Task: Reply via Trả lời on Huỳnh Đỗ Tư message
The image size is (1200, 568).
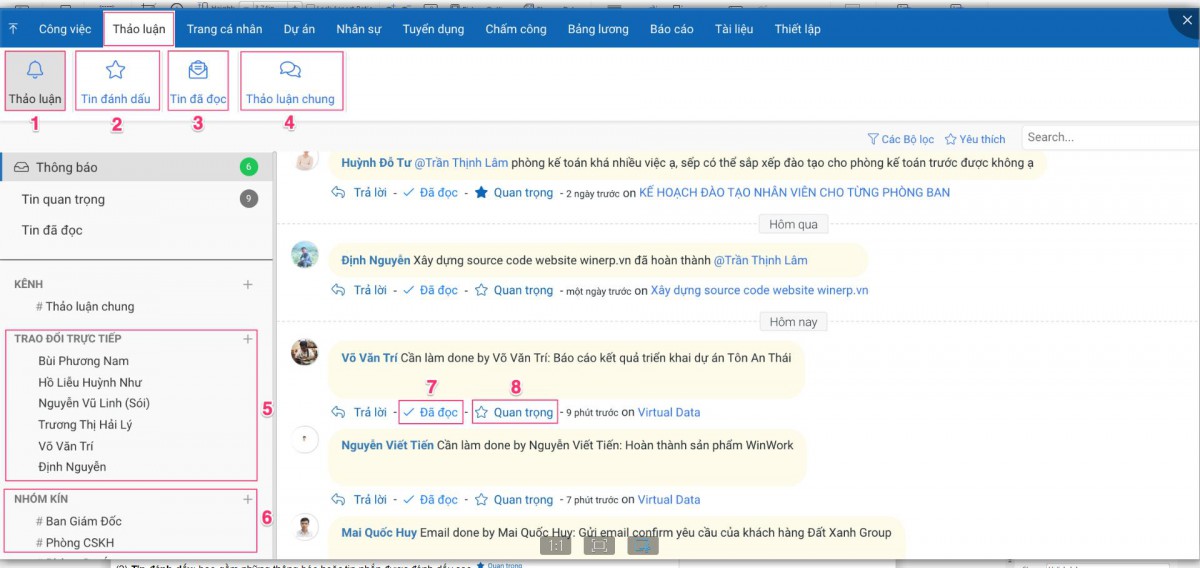Action: pos(370,192)
